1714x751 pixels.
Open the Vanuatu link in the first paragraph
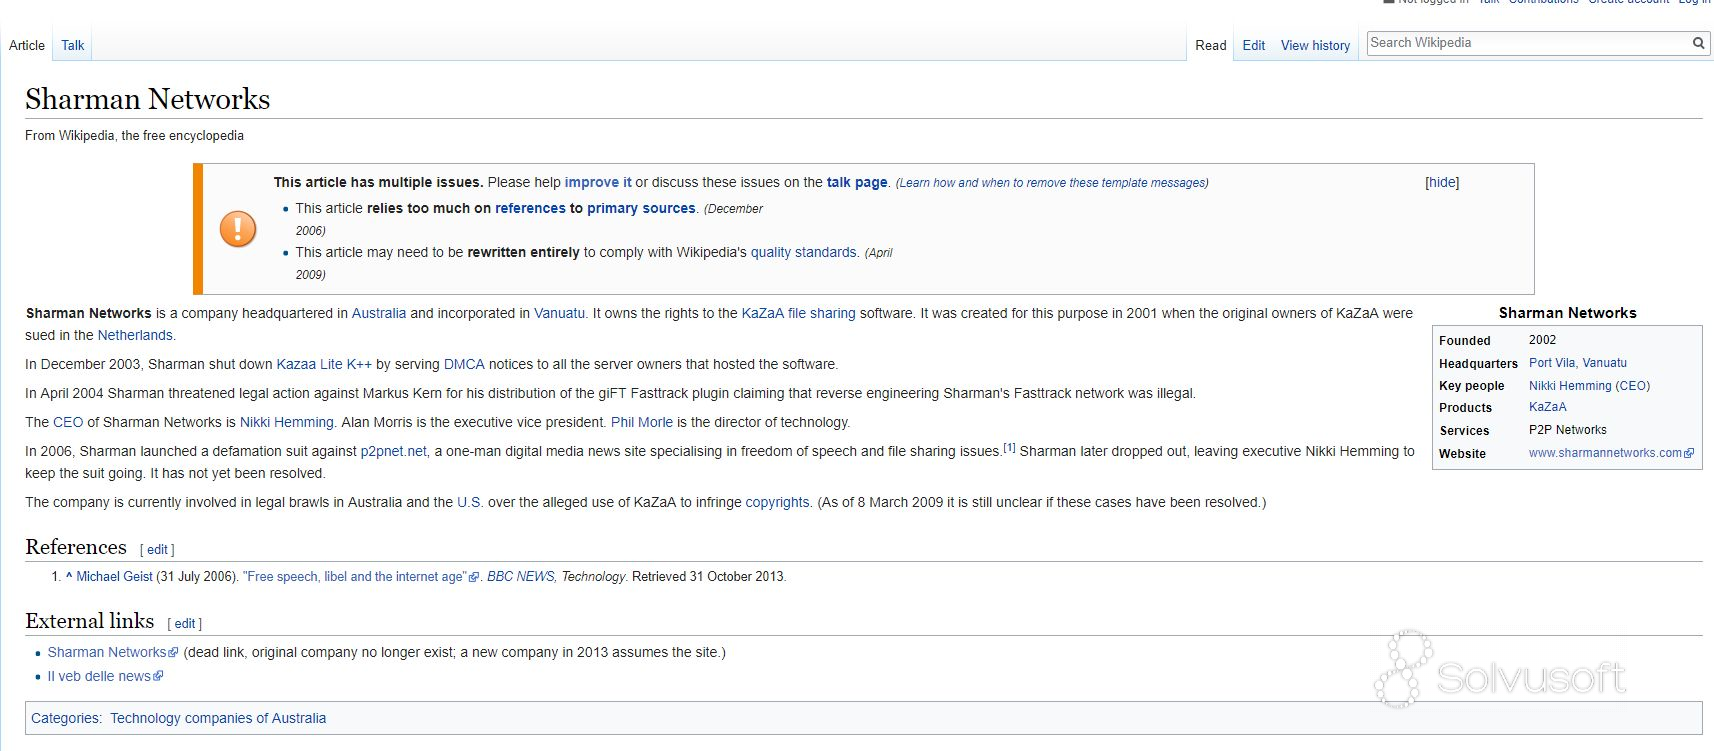click(559, 313)
